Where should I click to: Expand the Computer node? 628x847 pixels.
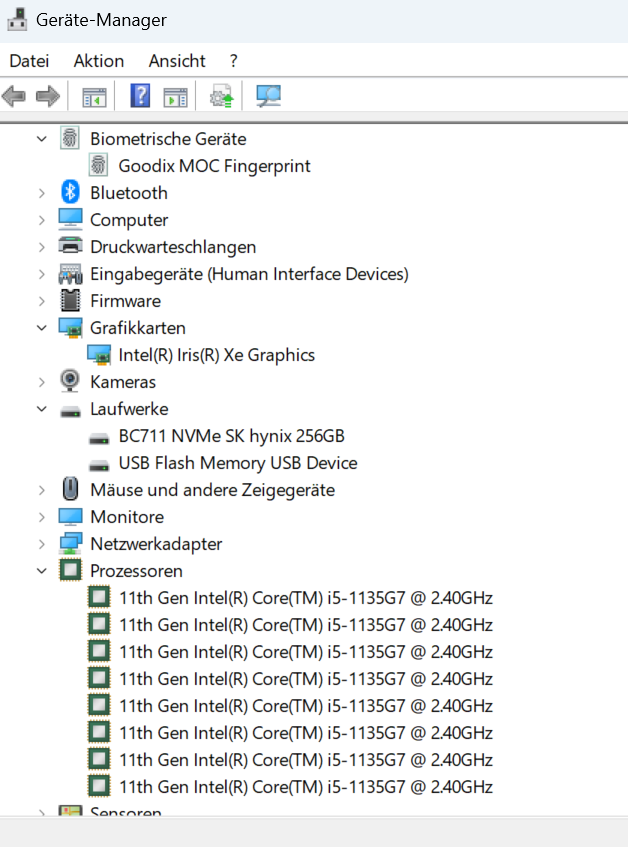(x=42, y=220)
